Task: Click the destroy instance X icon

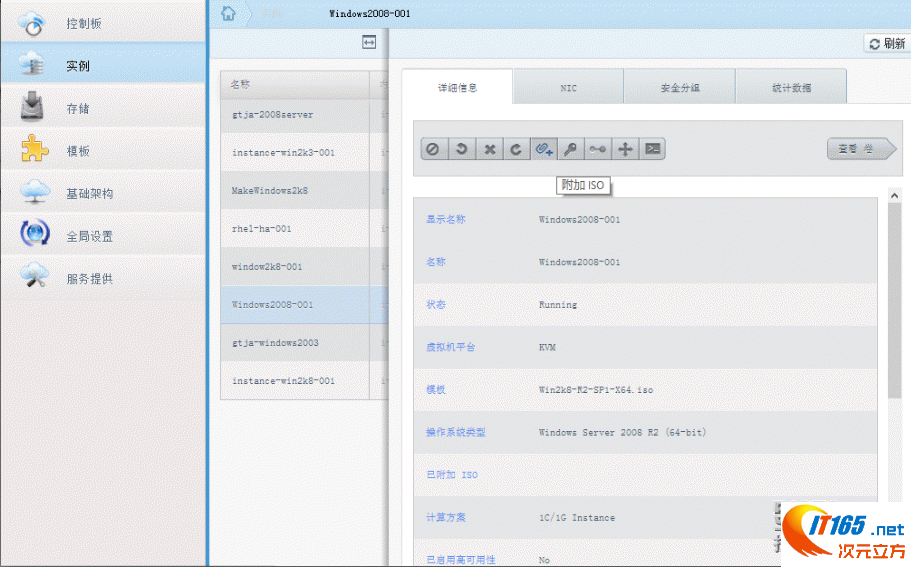Action: pos(489,149)
